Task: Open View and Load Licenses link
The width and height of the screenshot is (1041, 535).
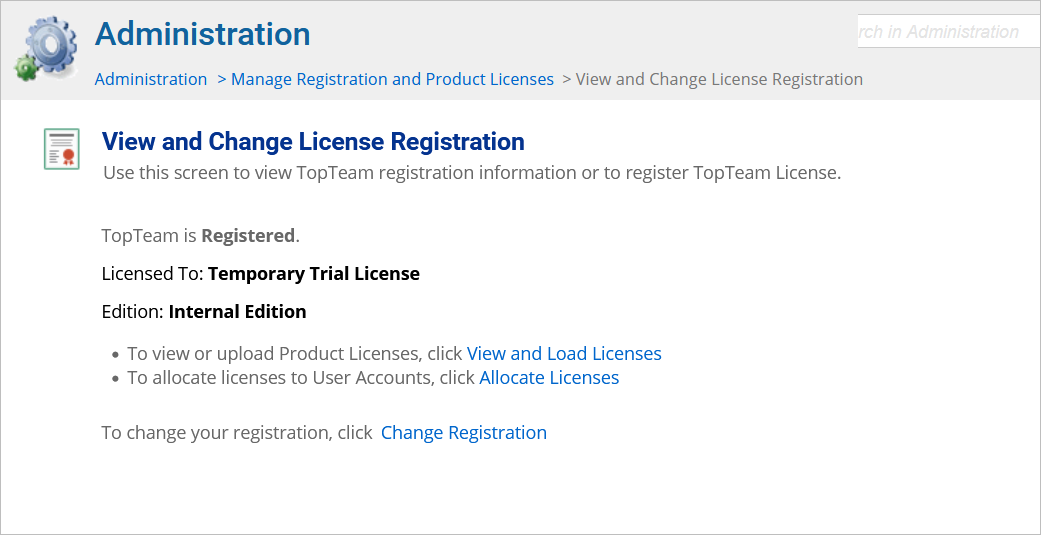Action: point(564,354)
